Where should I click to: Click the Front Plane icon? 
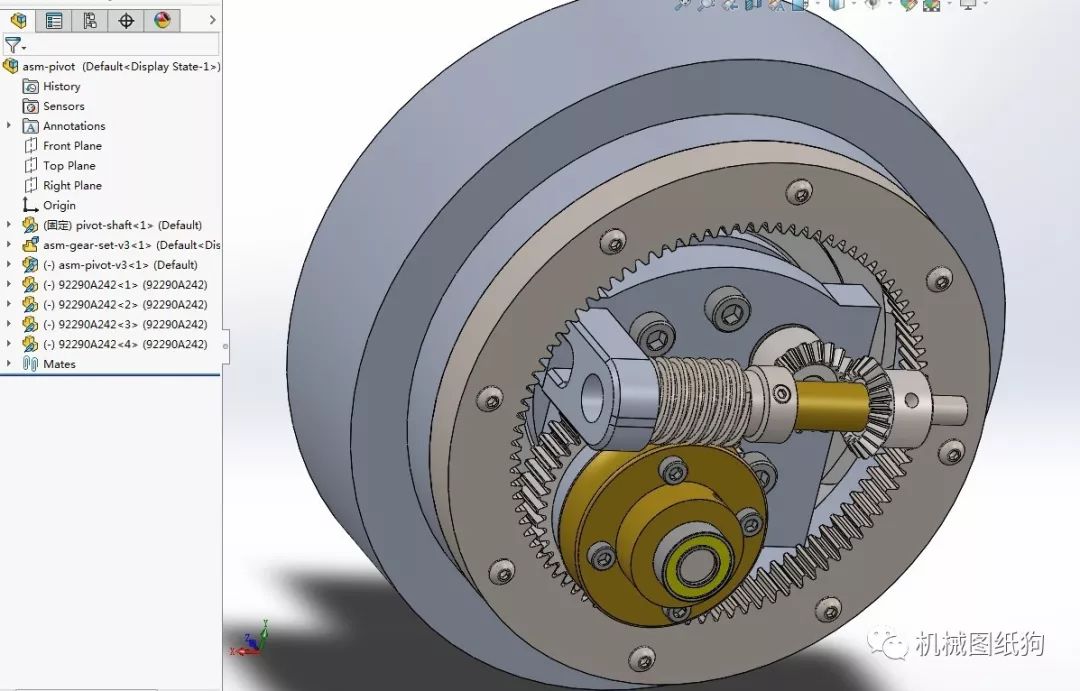(30, 145)
